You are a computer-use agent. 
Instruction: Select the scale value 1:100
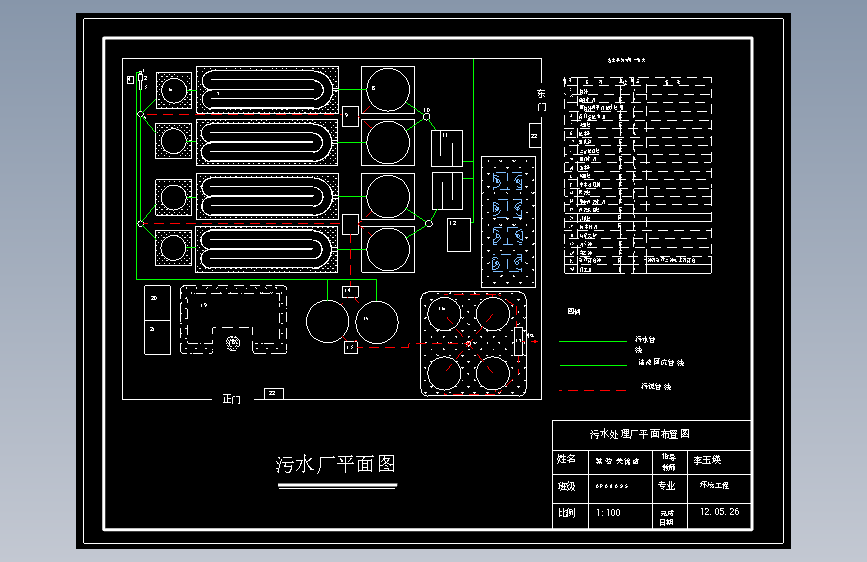[x=608, y=513]
